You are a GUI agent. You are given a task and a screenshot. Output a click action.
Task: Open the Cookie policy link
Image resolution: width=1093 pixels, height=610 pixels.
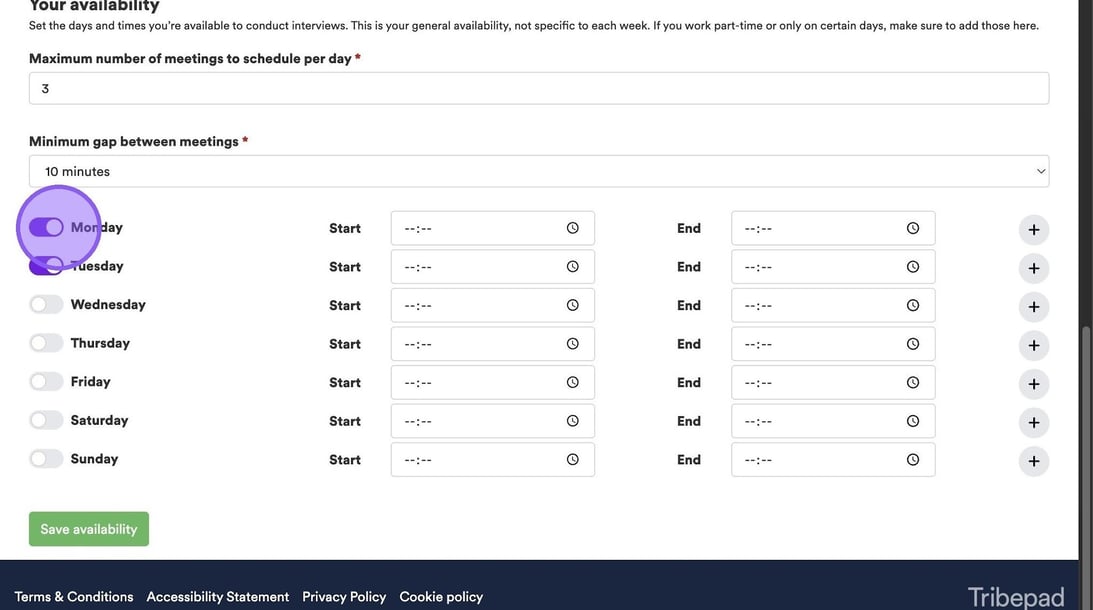pos(441,597)
